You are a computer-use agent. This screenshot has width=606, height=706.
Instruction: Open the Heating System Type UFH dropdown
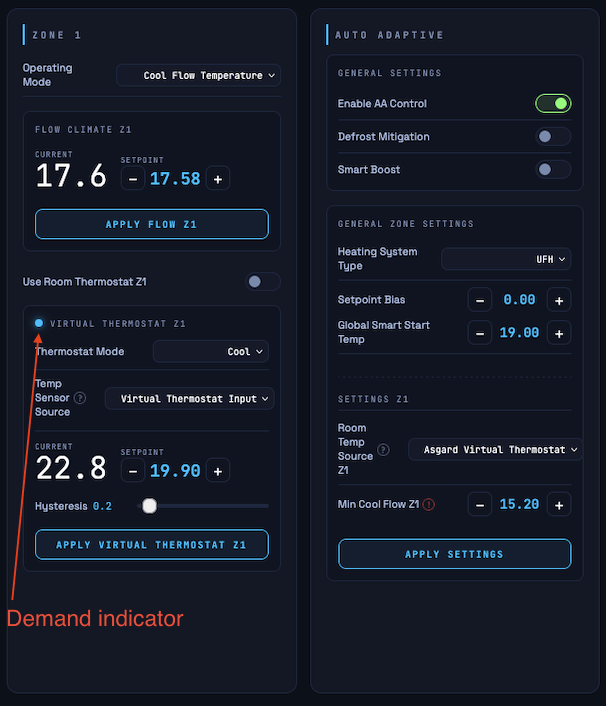[x=507, y=259]
